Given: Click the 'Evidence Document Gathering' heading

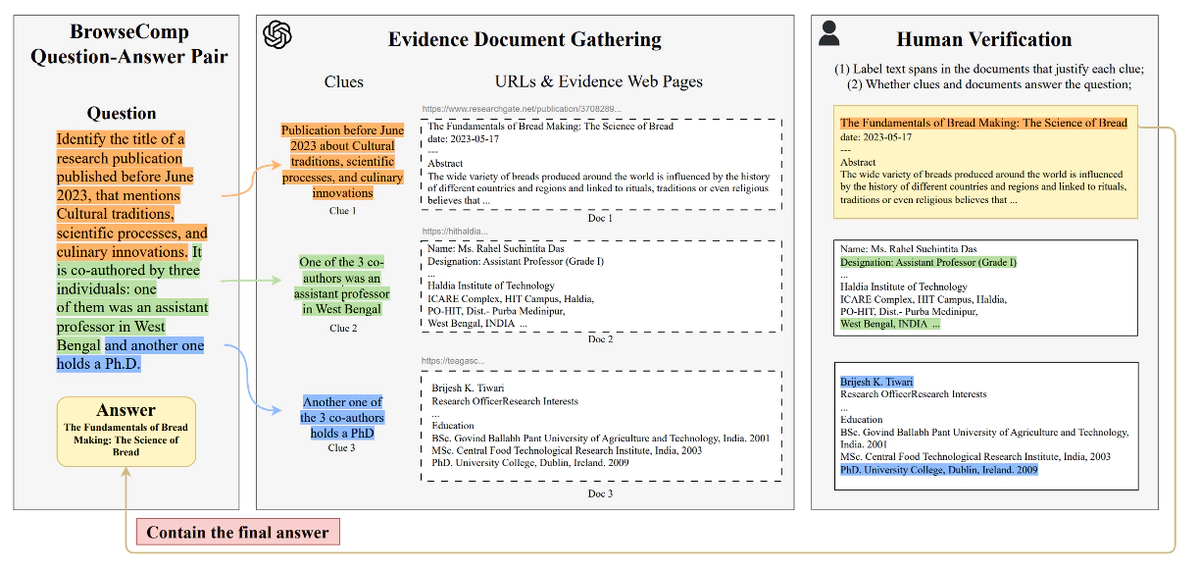Looking at the screenshot, I should click(525, 40).
